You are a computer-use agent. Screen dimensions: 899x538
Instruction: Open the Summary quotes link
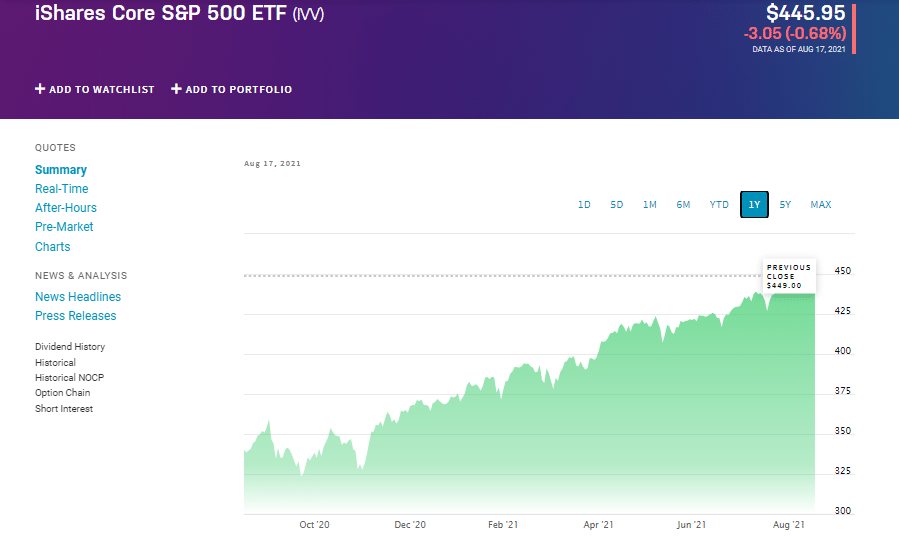point(61,170)
